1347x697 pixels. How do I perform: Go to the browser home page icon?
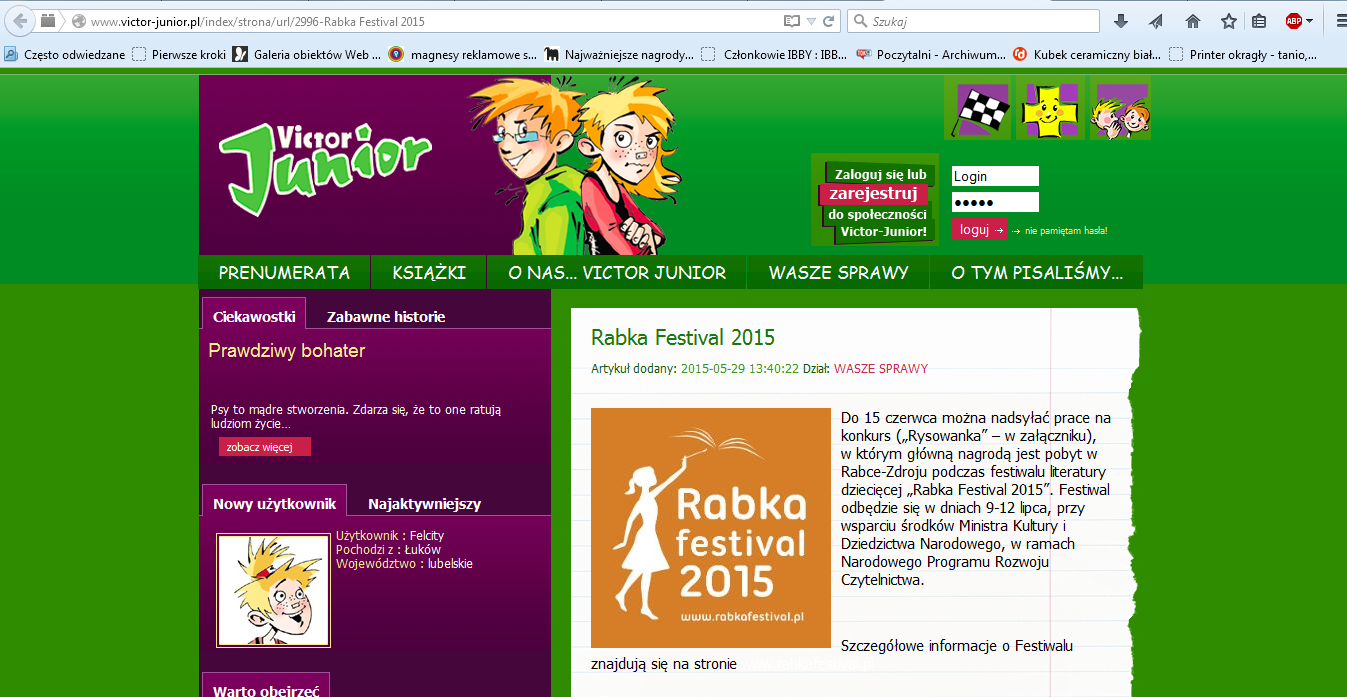(x=1192, y=21)
